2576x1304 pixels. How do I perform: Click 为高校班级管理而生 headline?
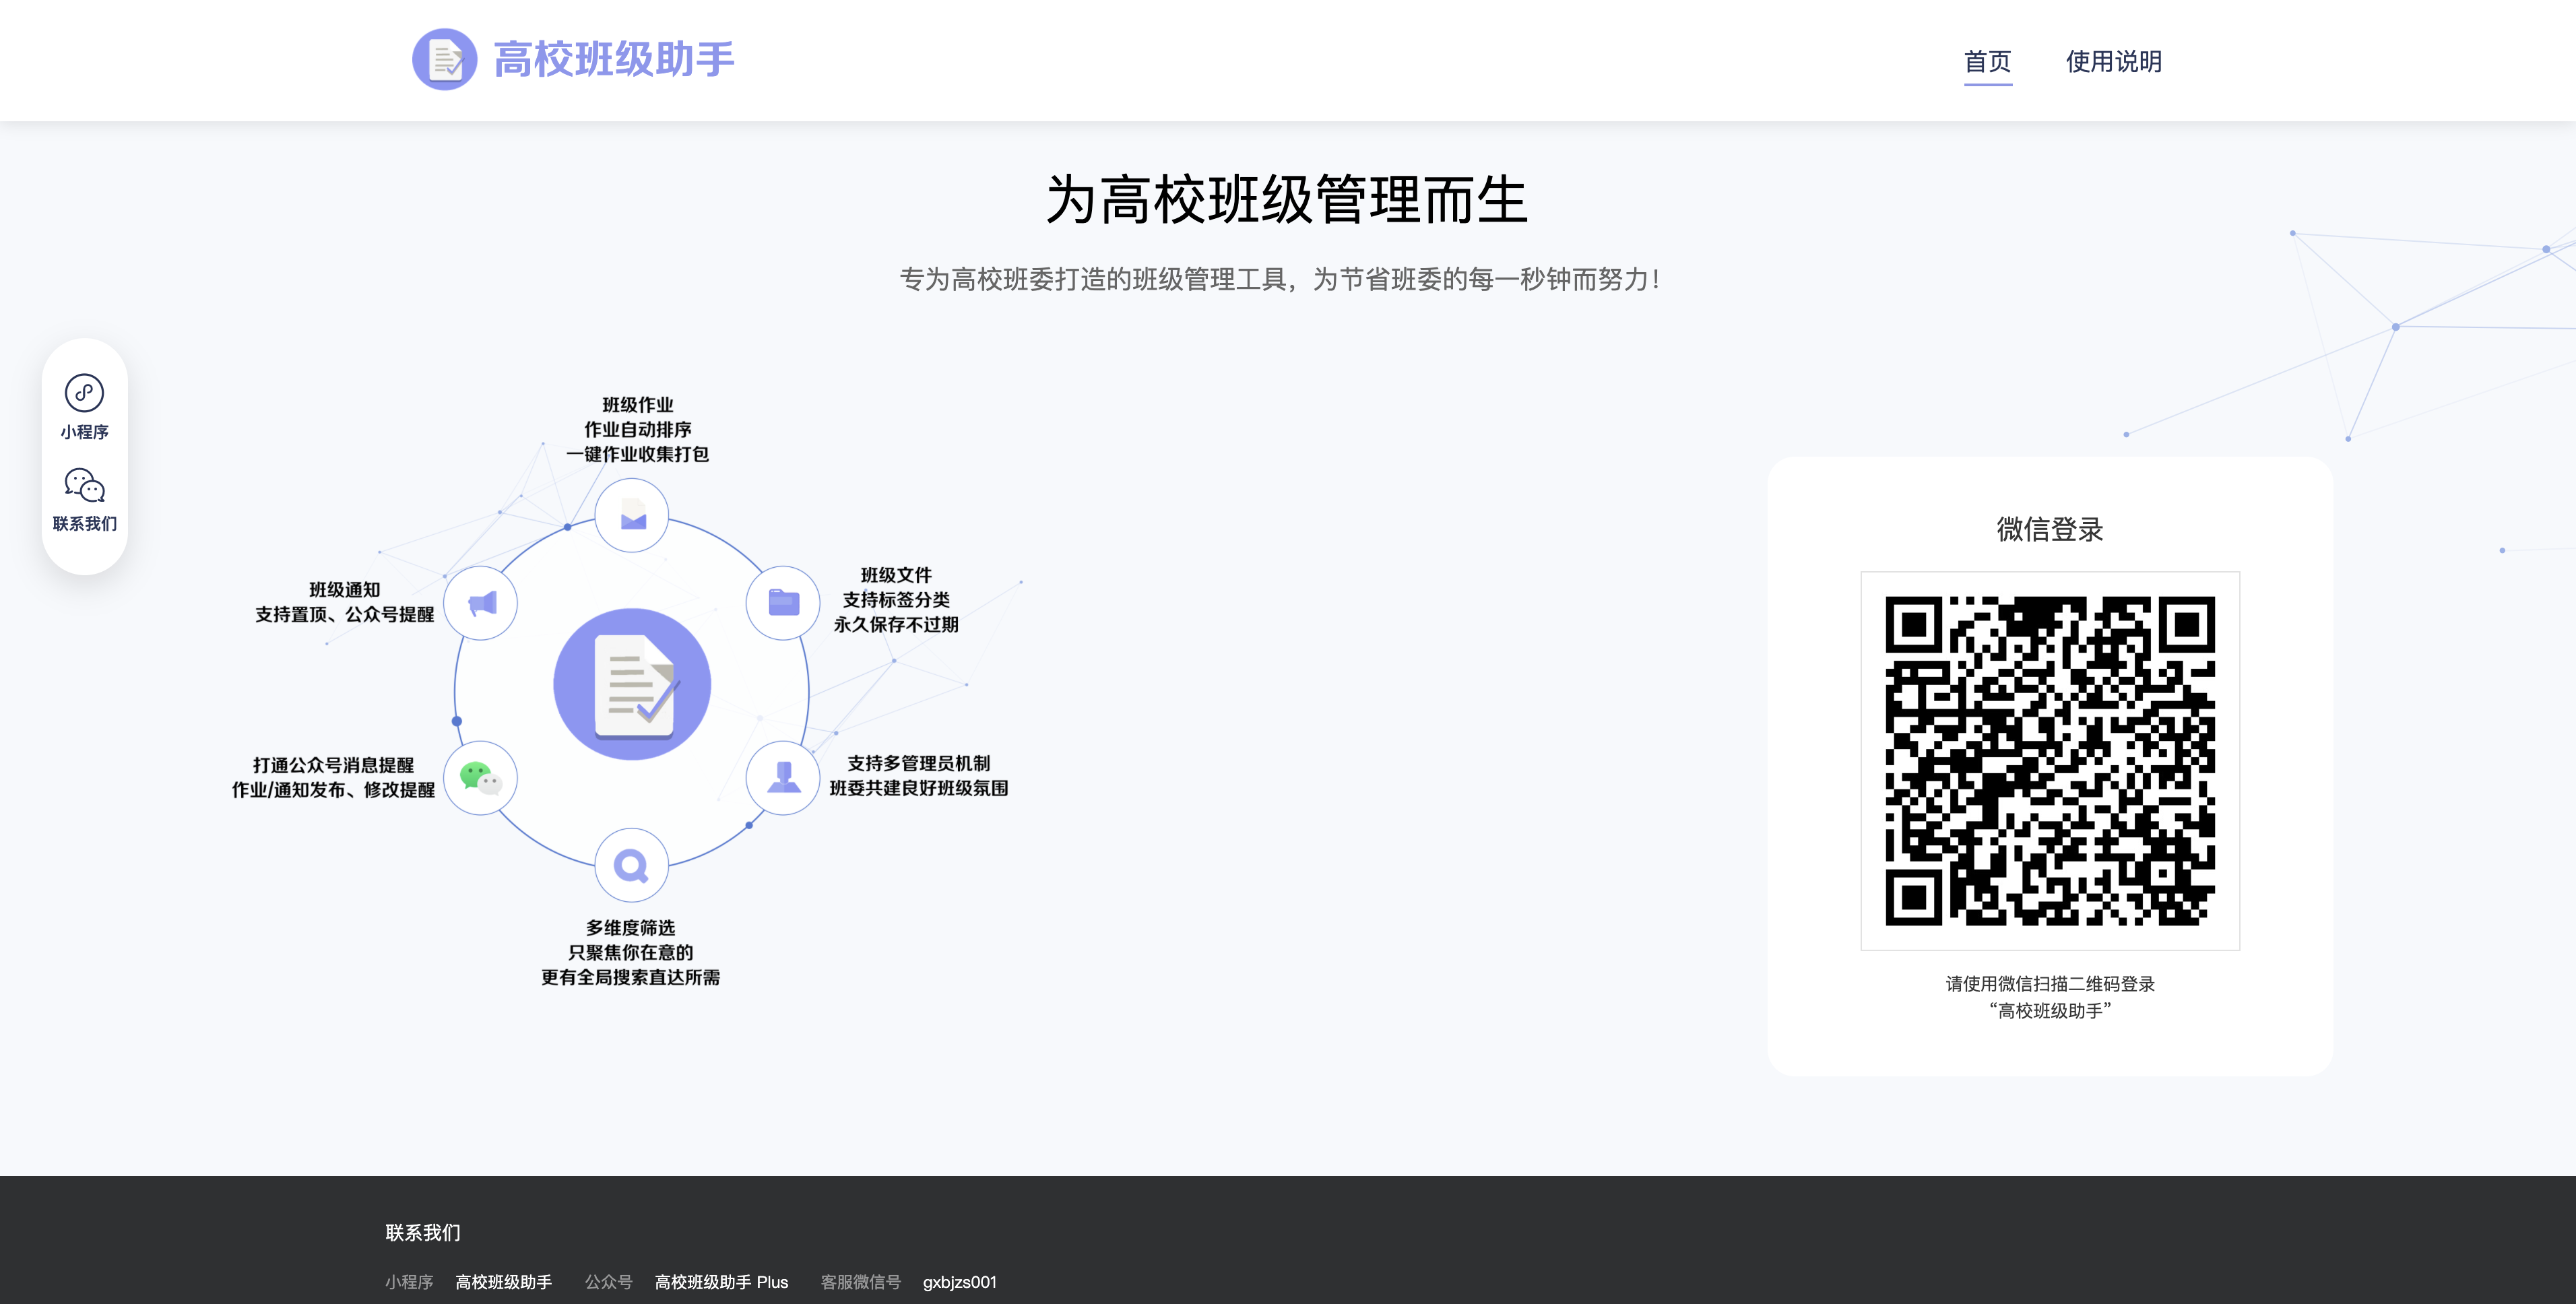(1287, 199)
